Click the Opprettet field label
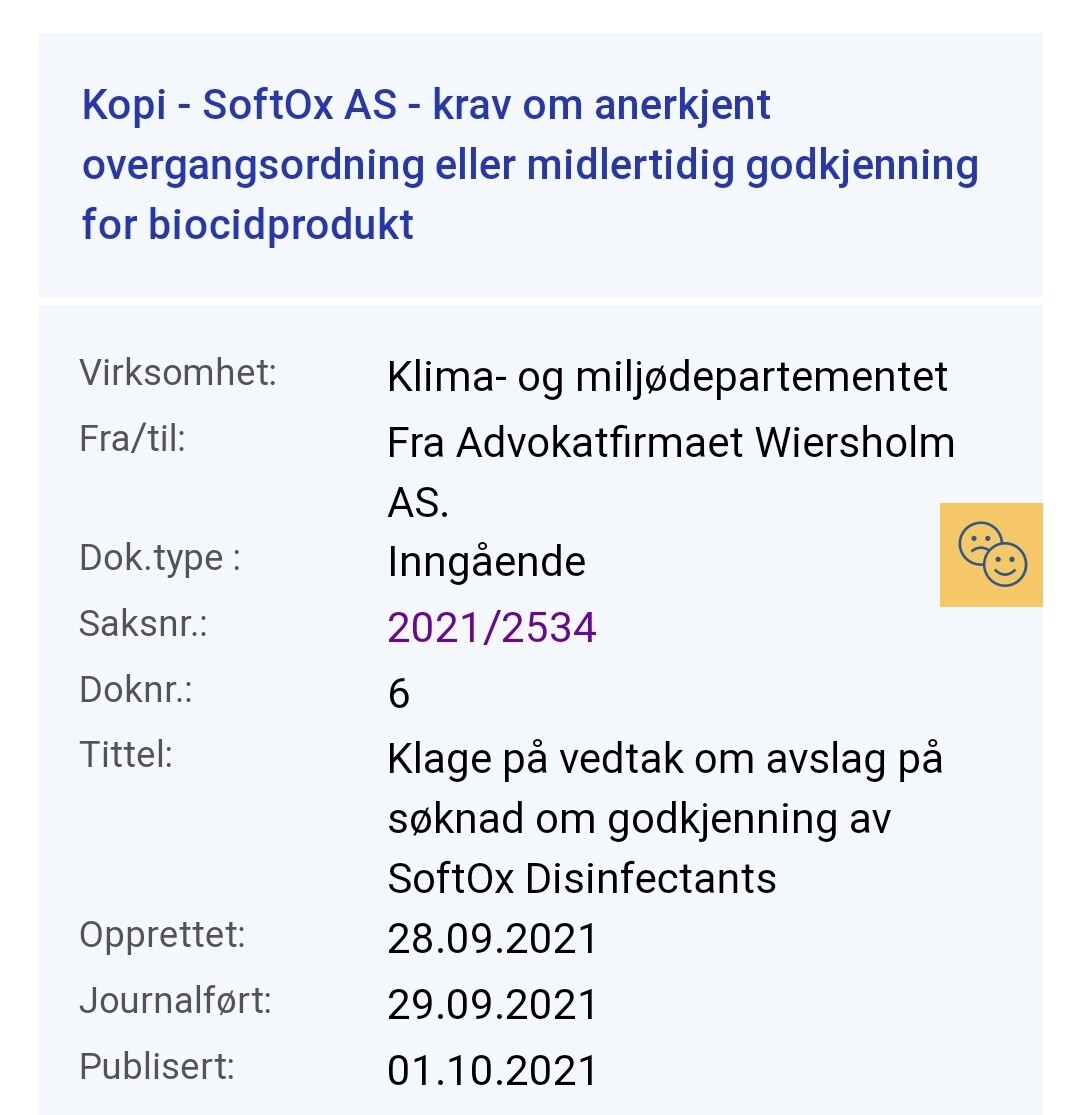The height and width of the screenshot is (1115, 1079). coord(162,935)
